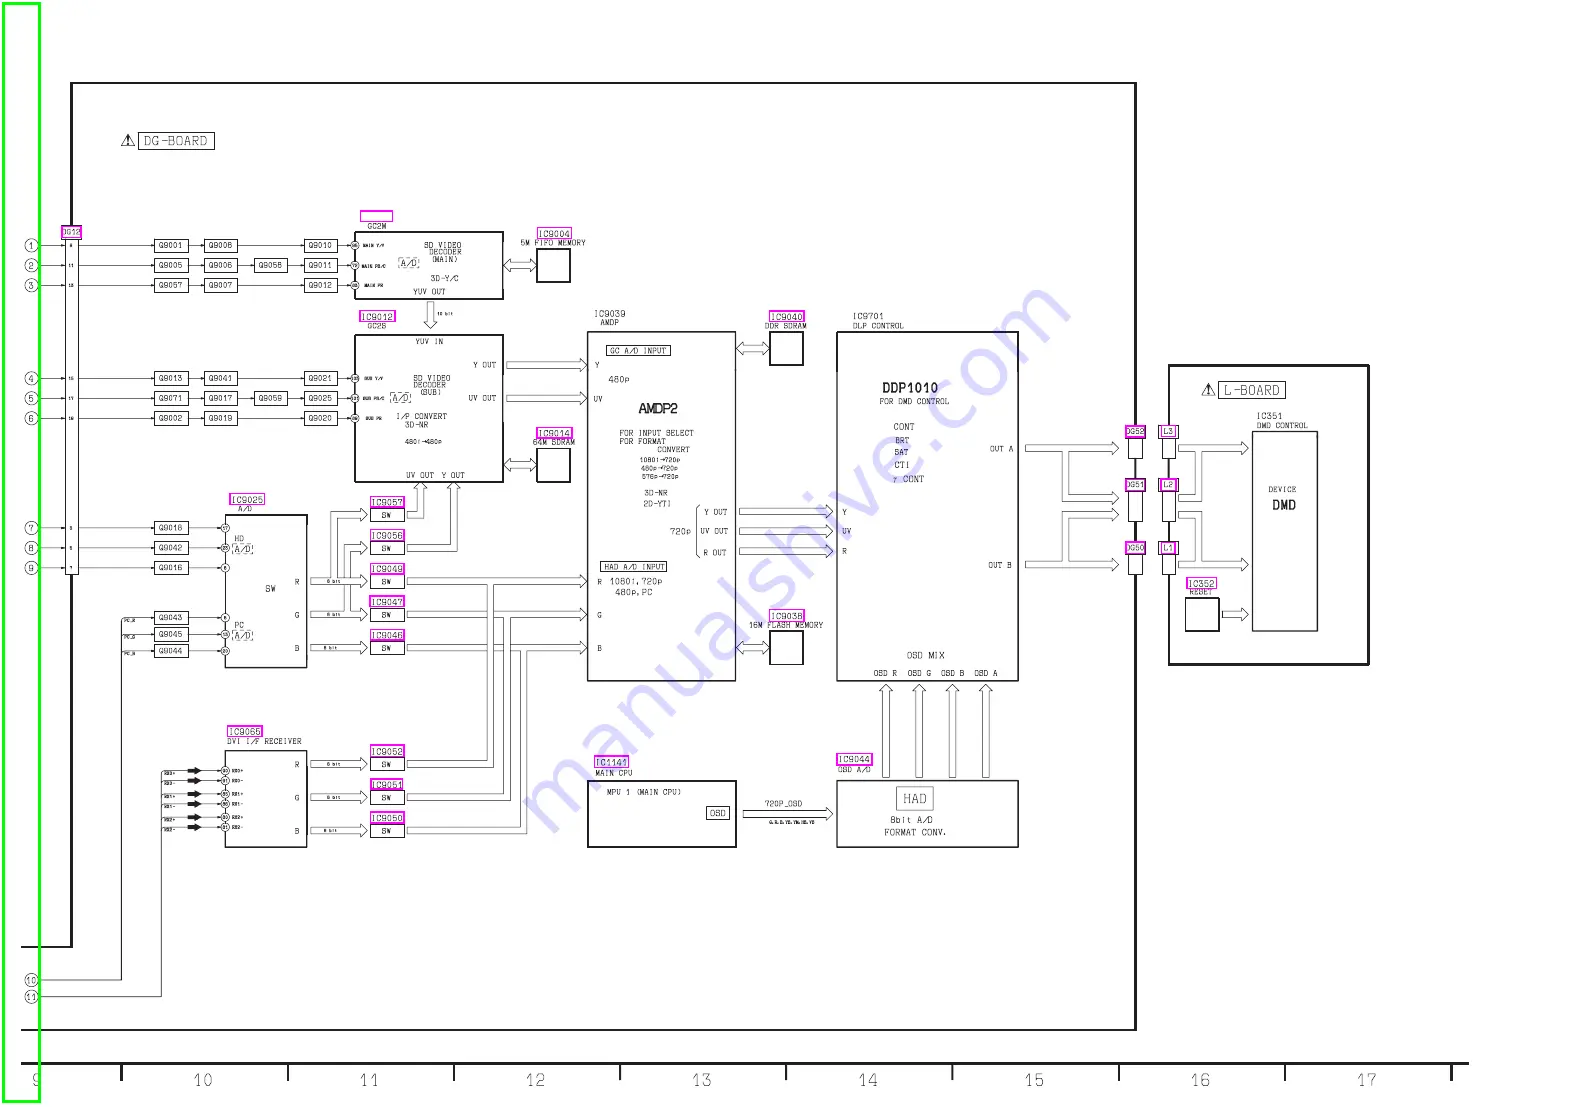Image resolution: width=1583 pixels, height=1107 pixels.
Task: Open the IC9050 switch link
Action: (387, 818)
